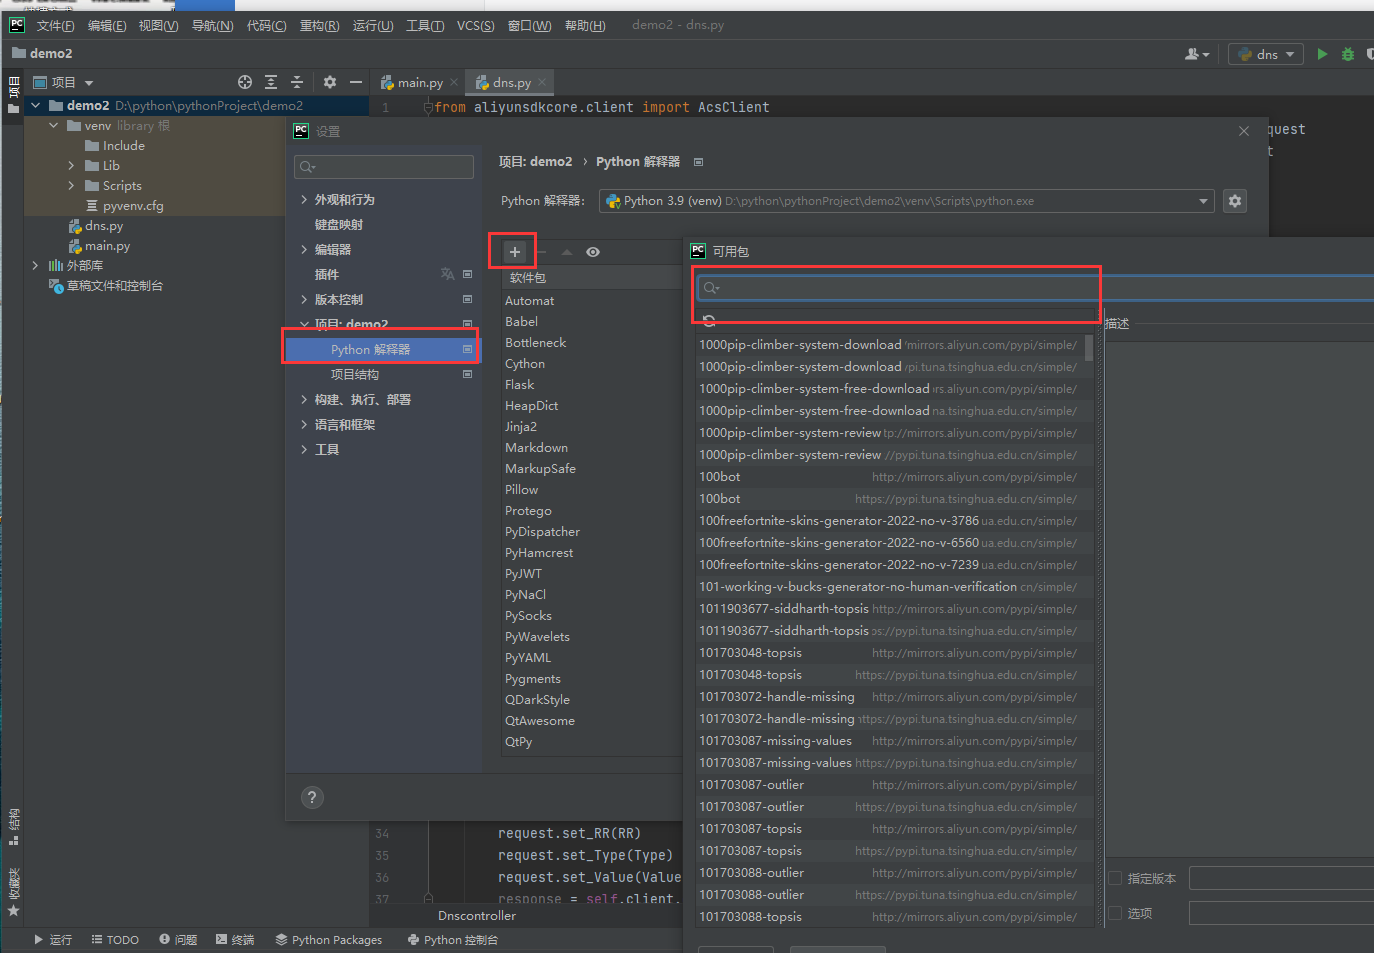Open the 项目 view dropdown
The height and width of the screenshot is (953, 1374).
[x=63, y=82]
